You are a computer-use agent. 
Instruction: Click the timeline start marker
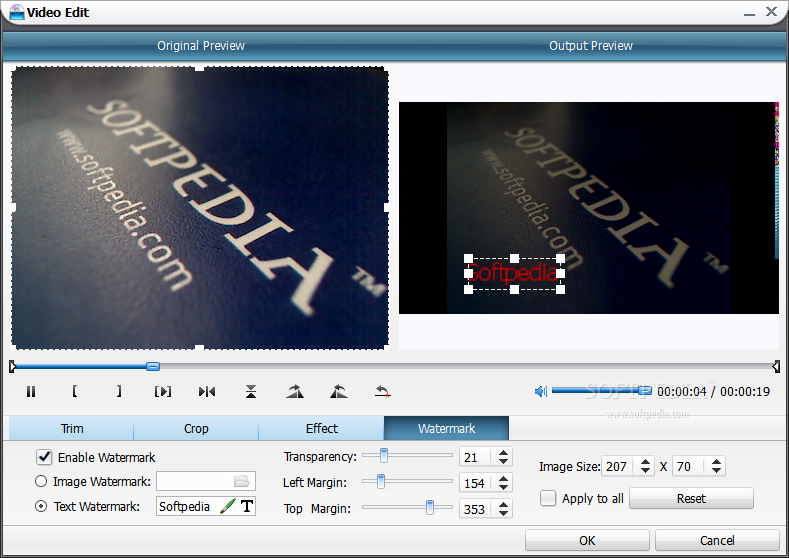[12, 366]
